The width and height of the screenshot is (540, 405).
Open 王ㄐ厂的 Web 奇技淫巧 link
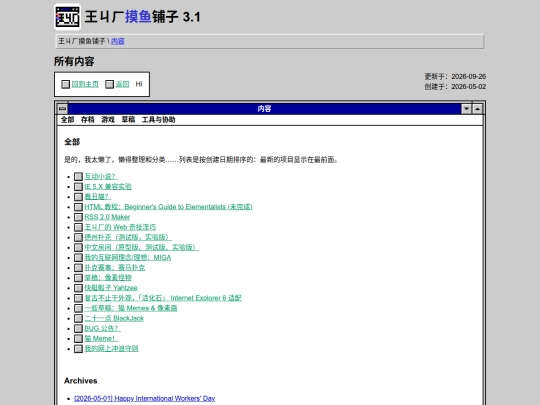(x=120, y=227)
